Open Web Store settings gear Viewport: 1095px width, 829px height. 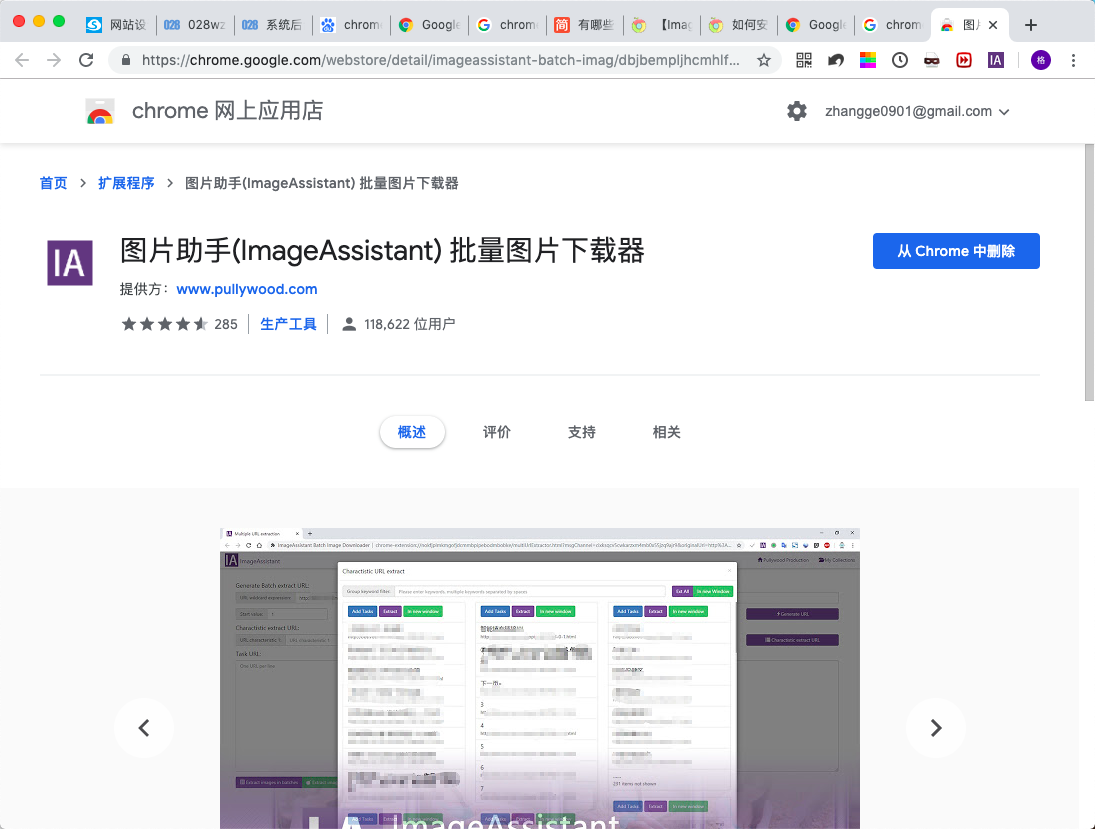coord(797,111)
